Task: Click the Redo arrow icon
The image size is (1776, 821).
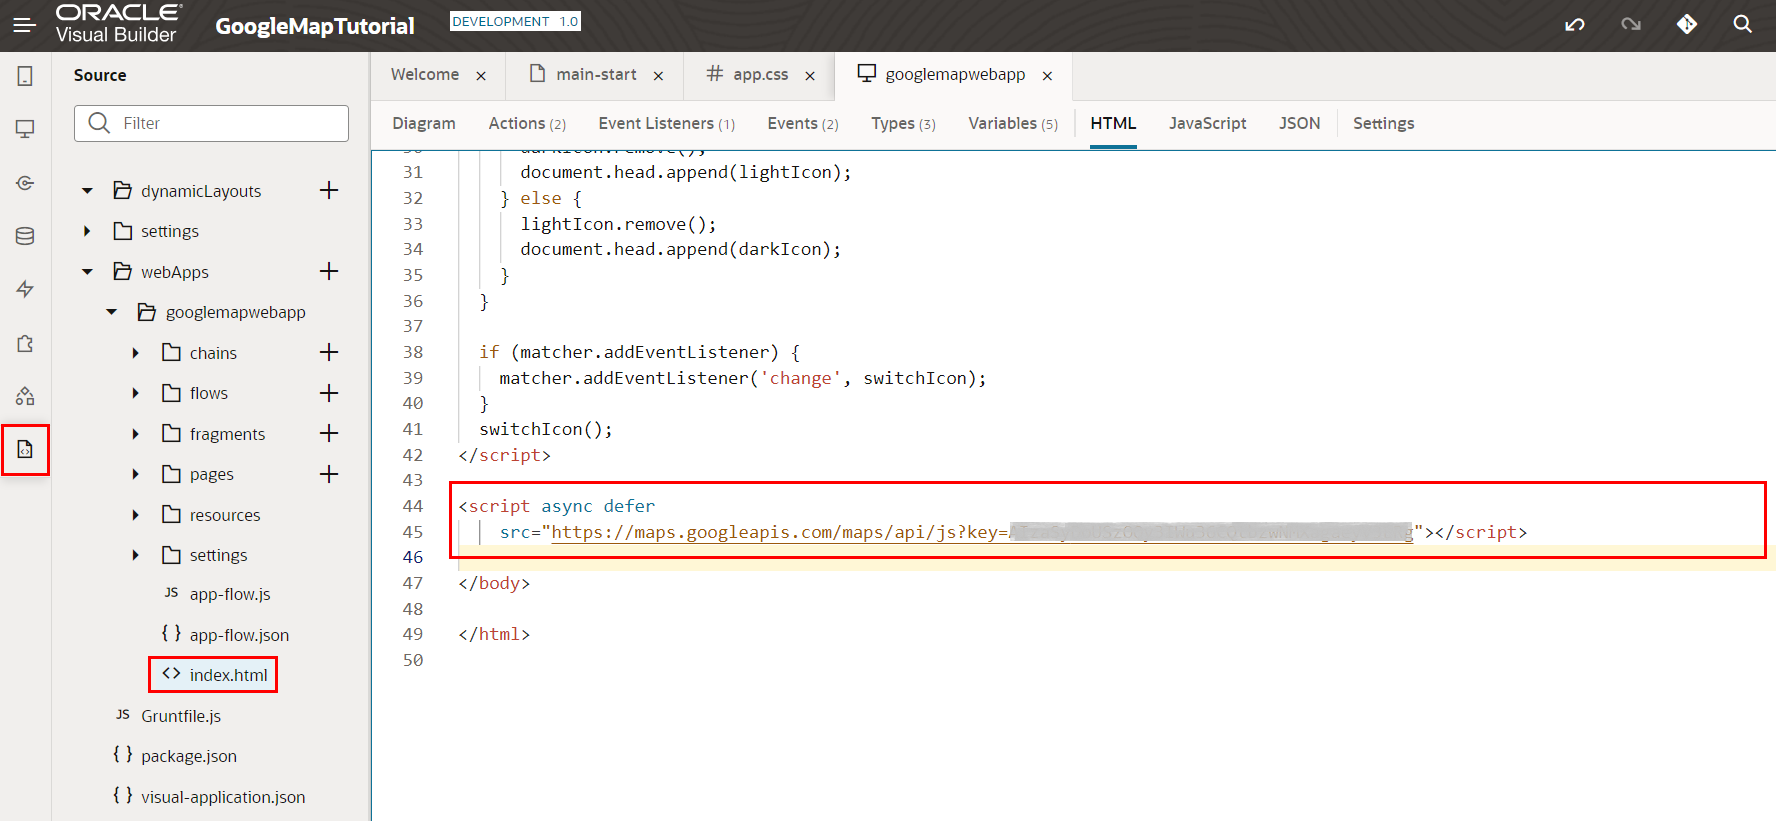Action: coord(1631,25)
